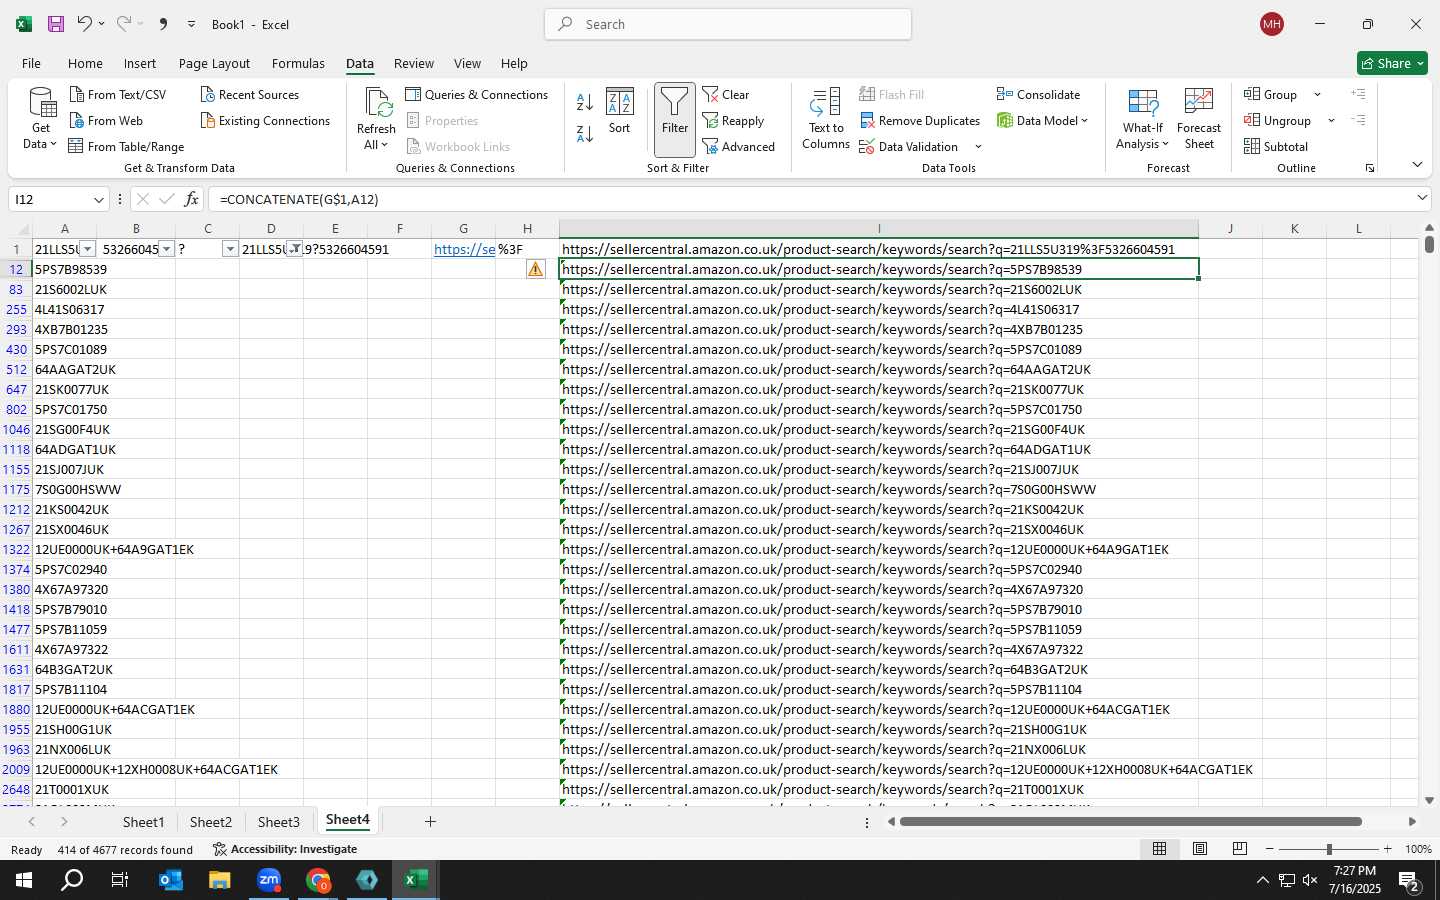Click Accessibility: Investigate status
This screenshot has width=1440, height=900.
click(x=285, y=849)
